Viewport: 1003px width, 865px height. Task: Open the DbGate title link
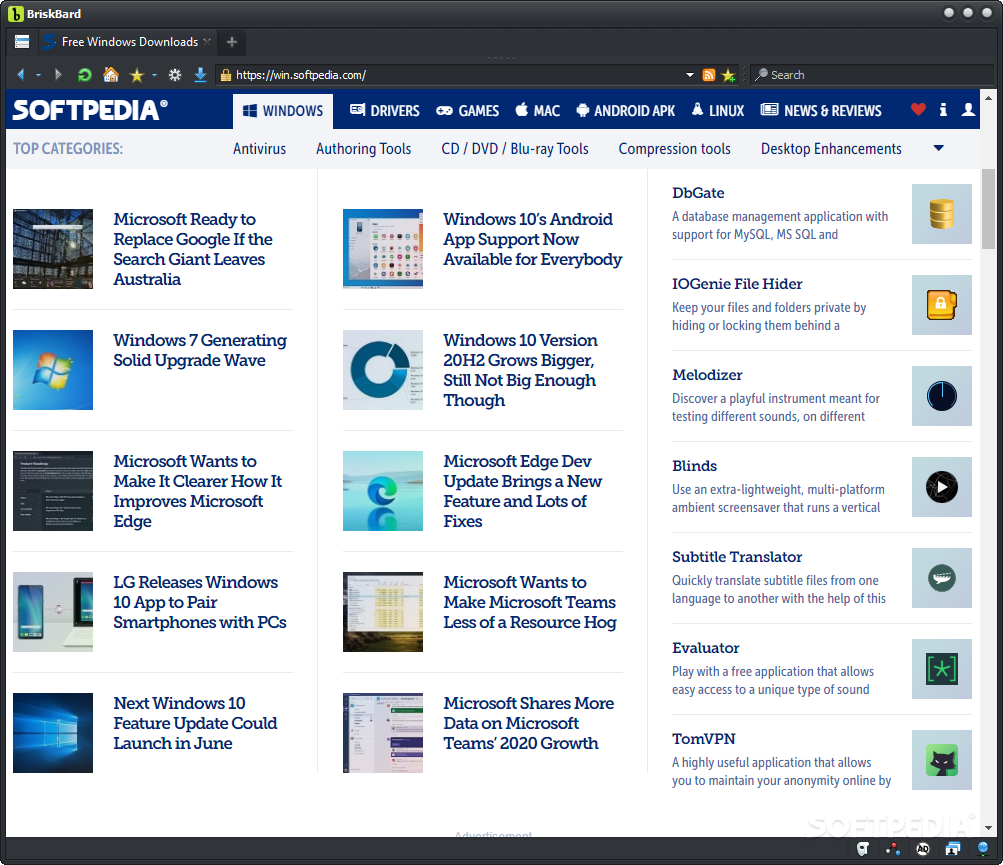point(698,193)
